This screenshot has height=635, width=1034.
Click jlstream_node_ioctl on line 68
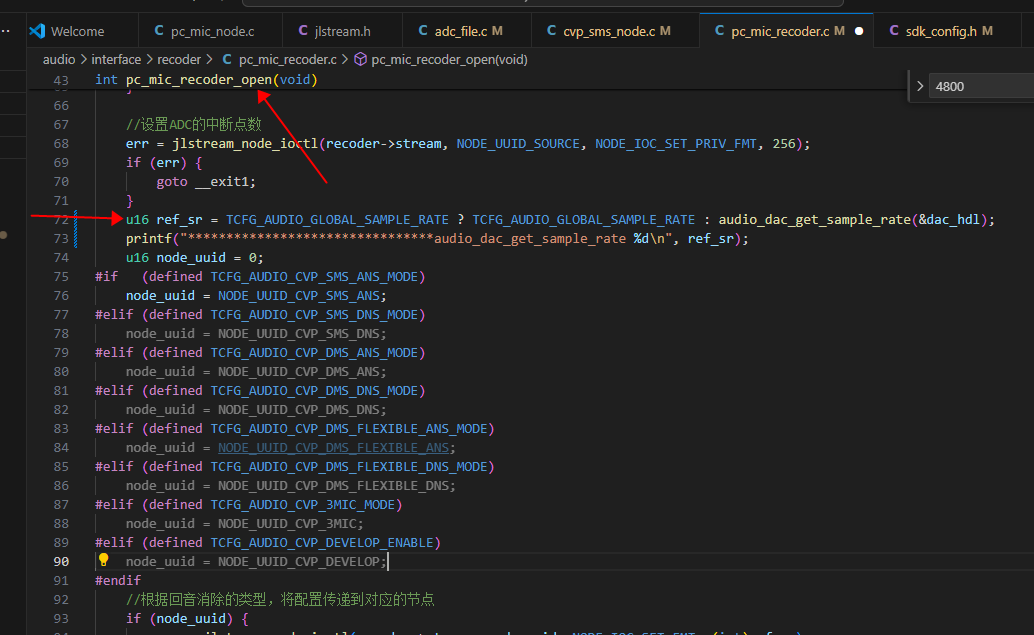click(x=245, y=144)
